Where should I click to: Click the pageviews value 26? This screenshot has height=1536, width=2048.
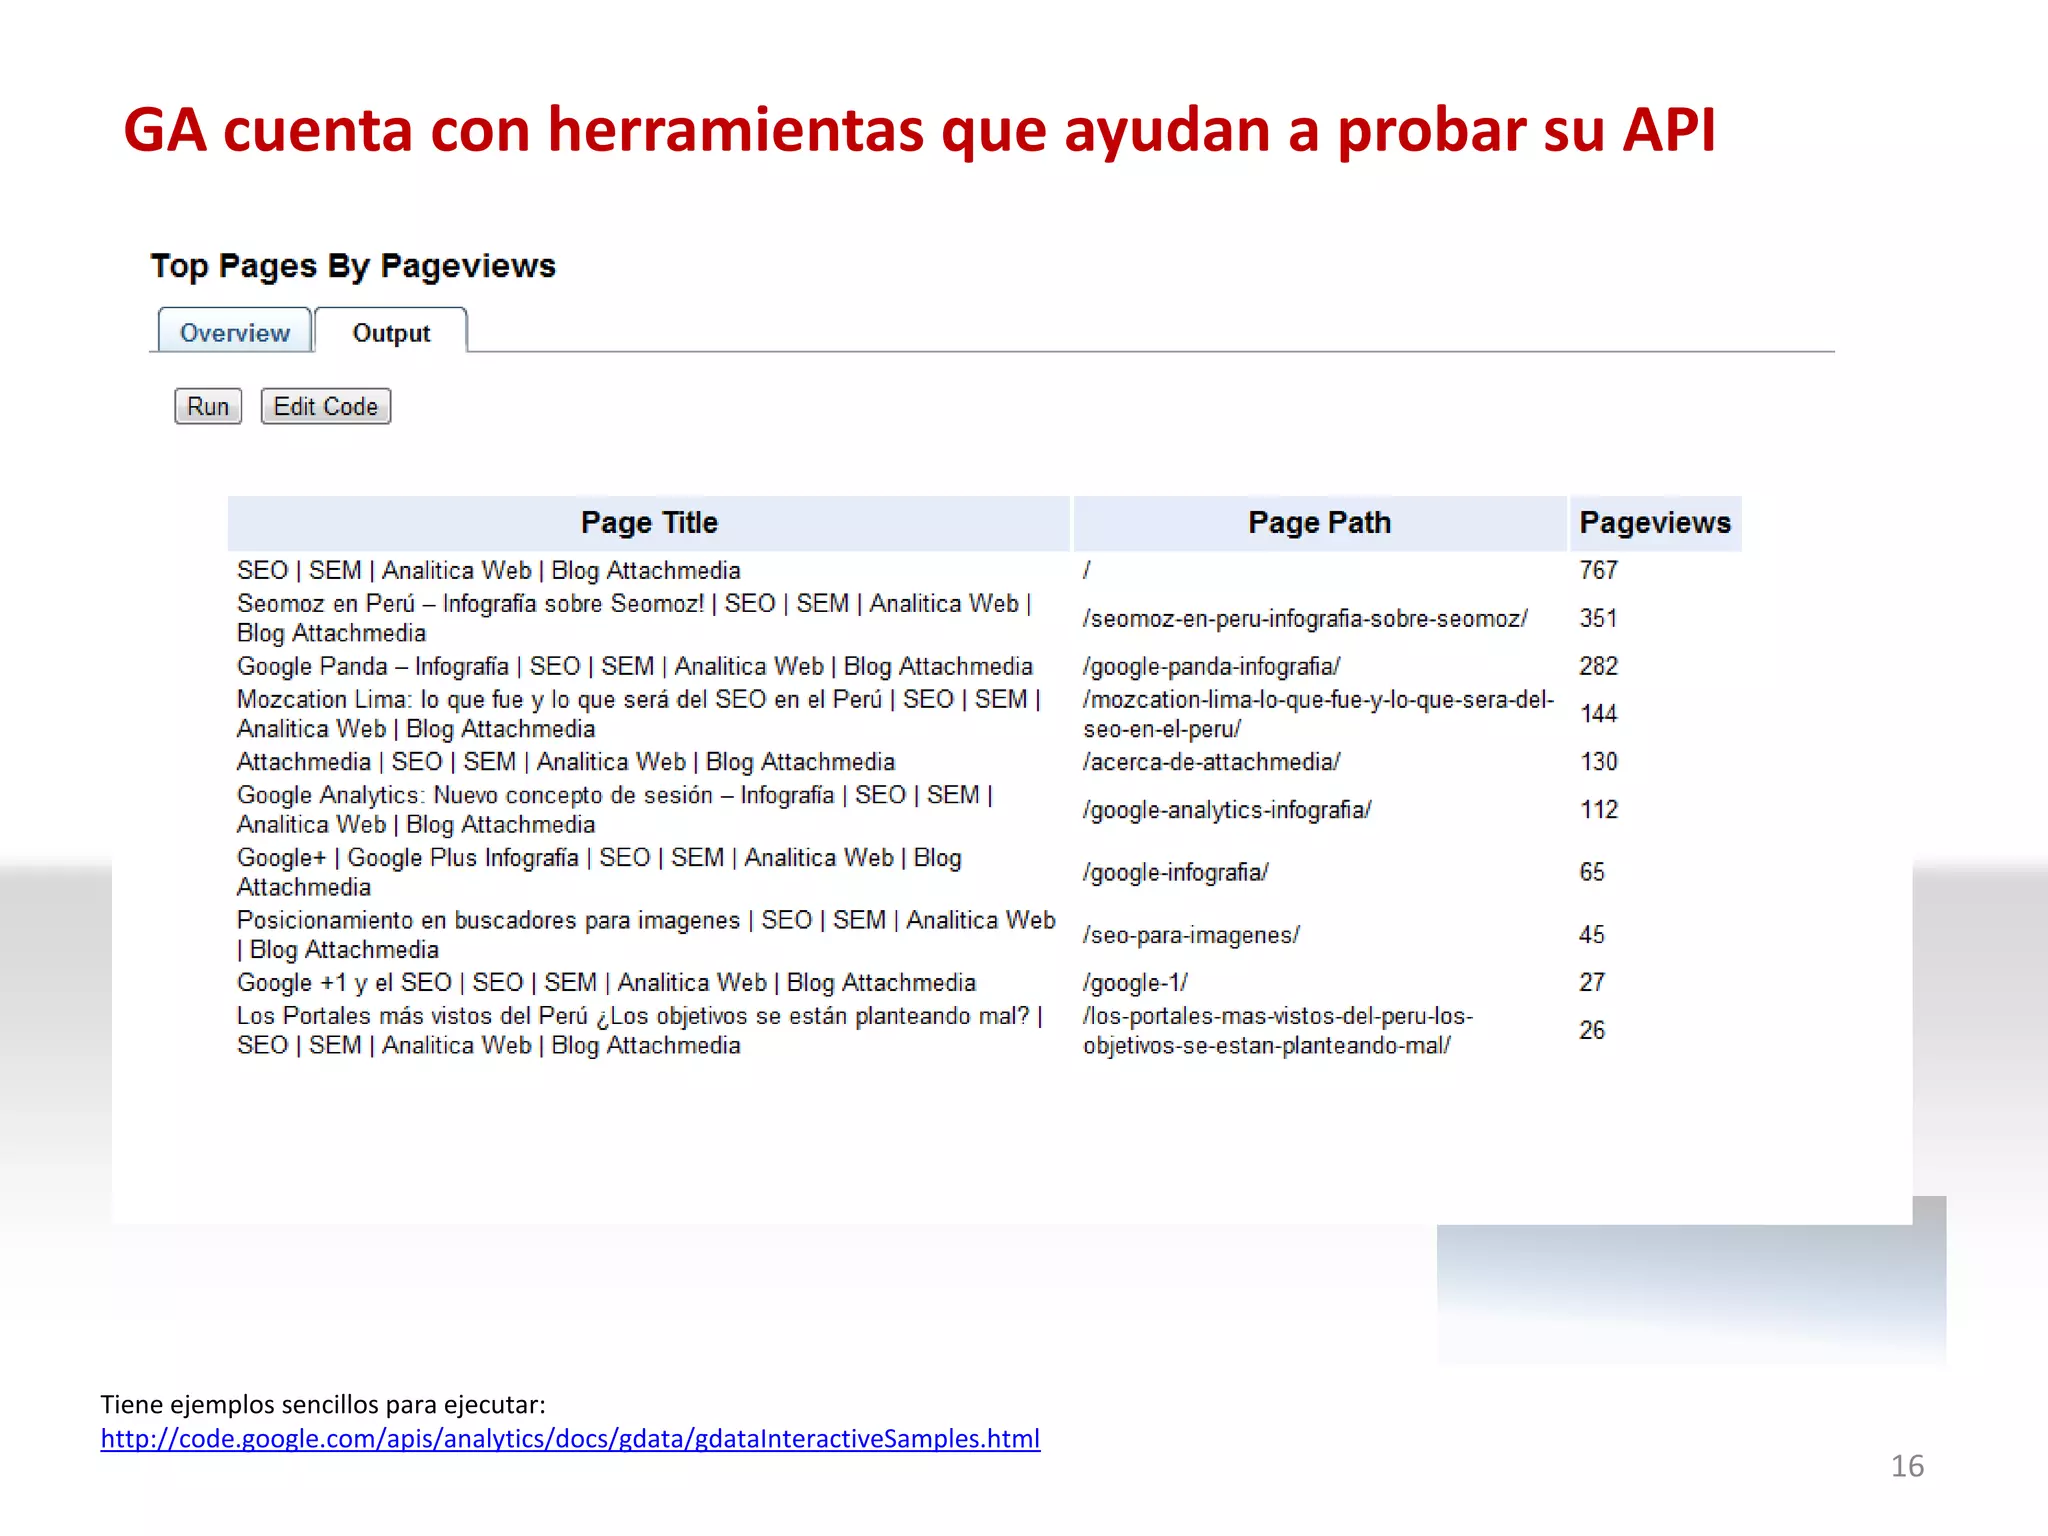(x=1592, y=1031)
